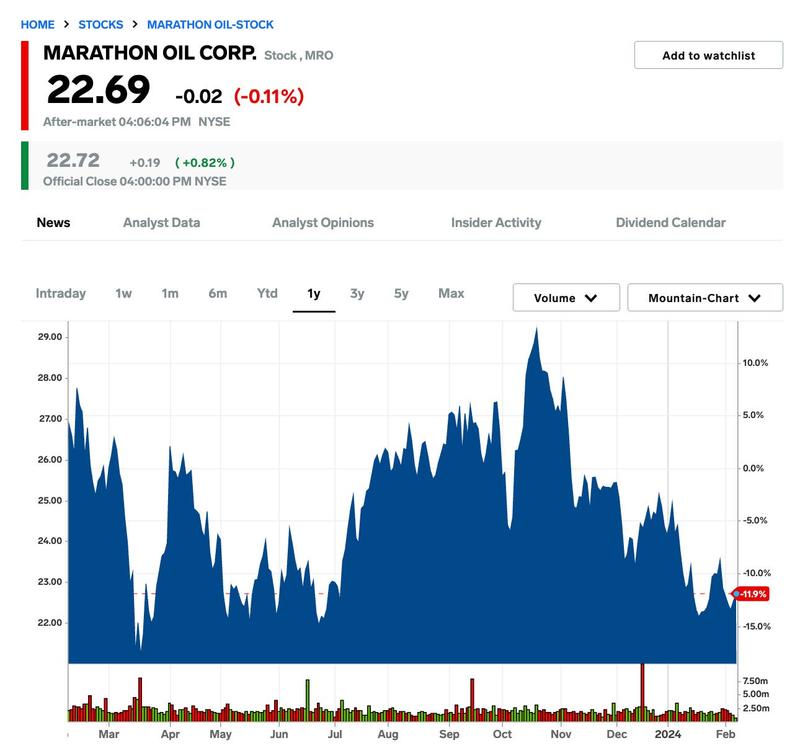Select Intraday chart range
This screenshot has height=748, width=800.
pos(61,293)
